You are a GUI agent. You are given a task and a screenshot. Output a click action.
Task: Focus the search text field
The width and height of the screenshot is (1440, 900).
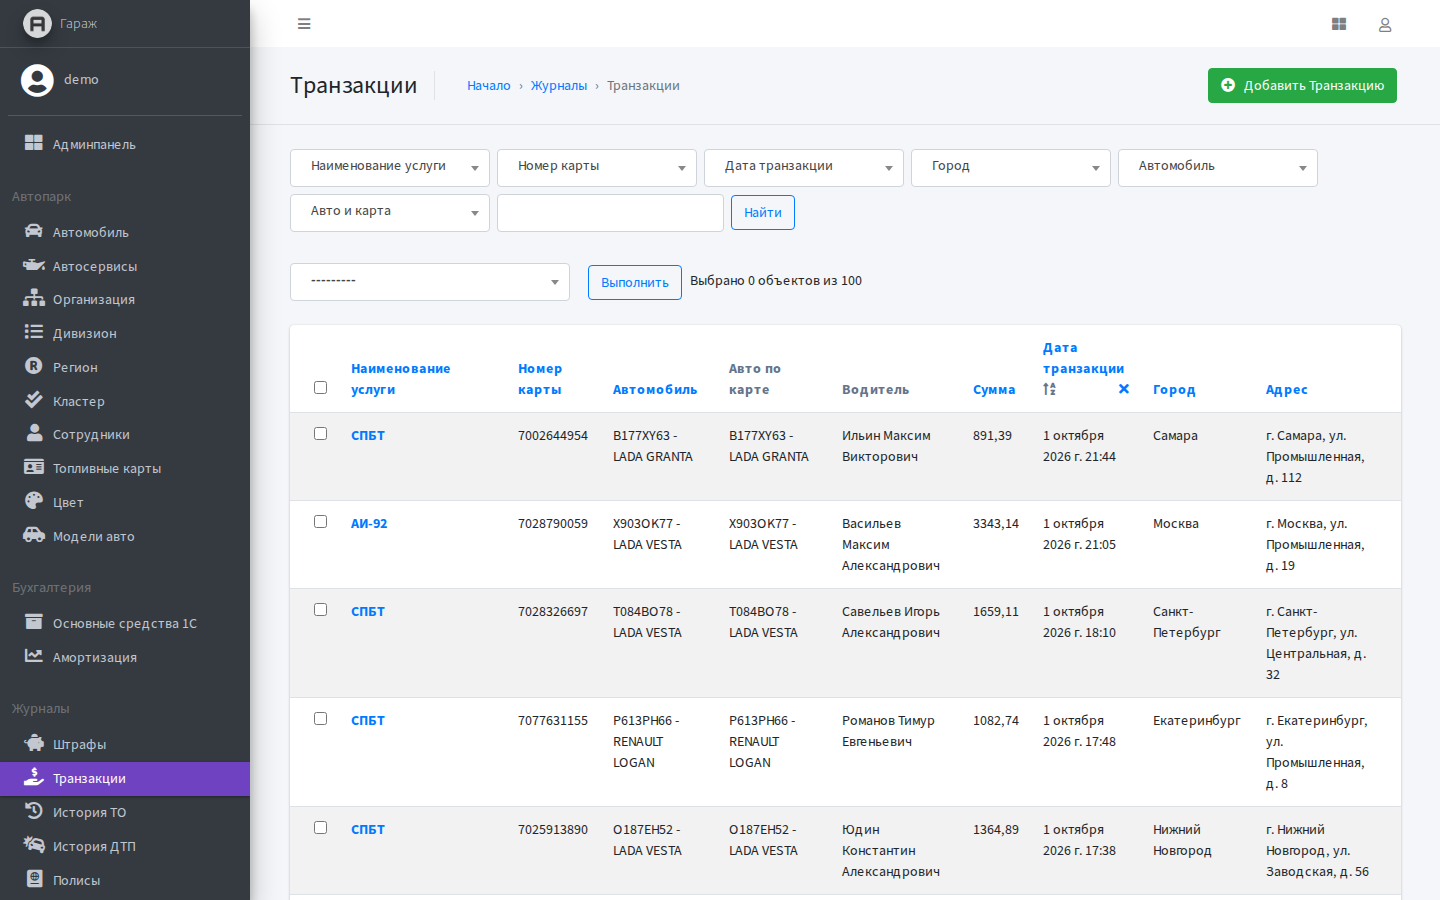click(610, 213)
